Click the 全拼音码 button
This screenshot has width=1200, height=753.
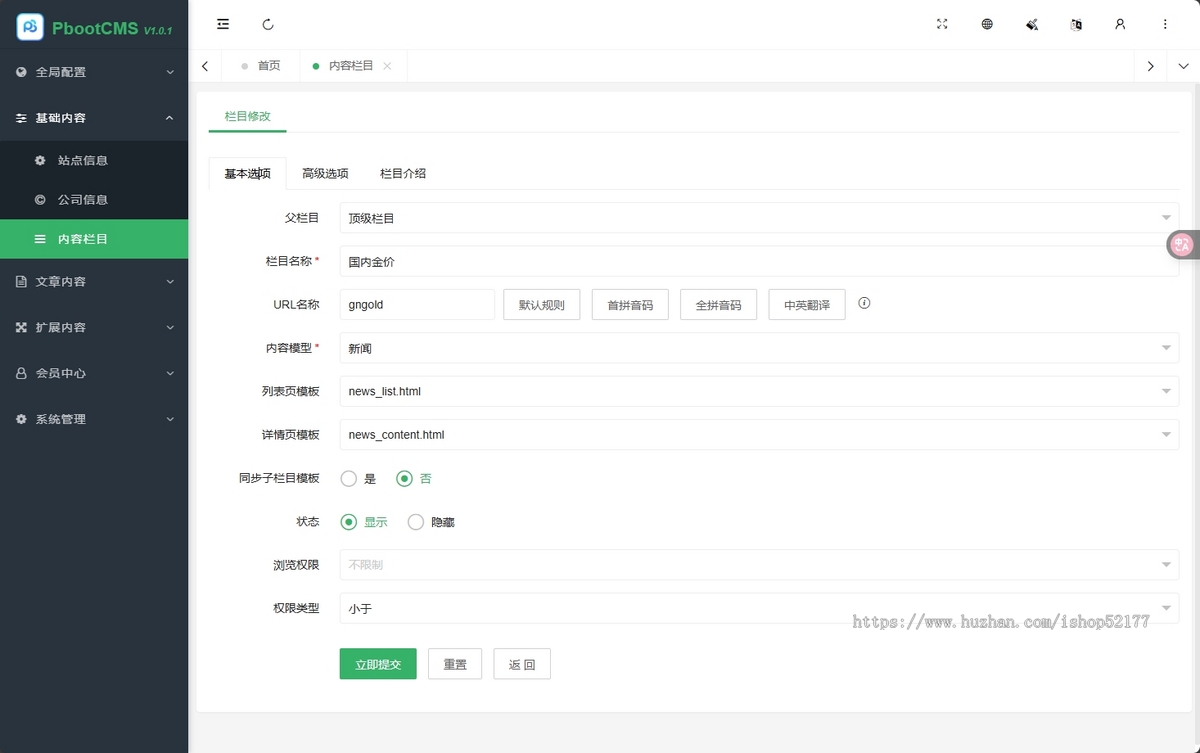[718, 305]
